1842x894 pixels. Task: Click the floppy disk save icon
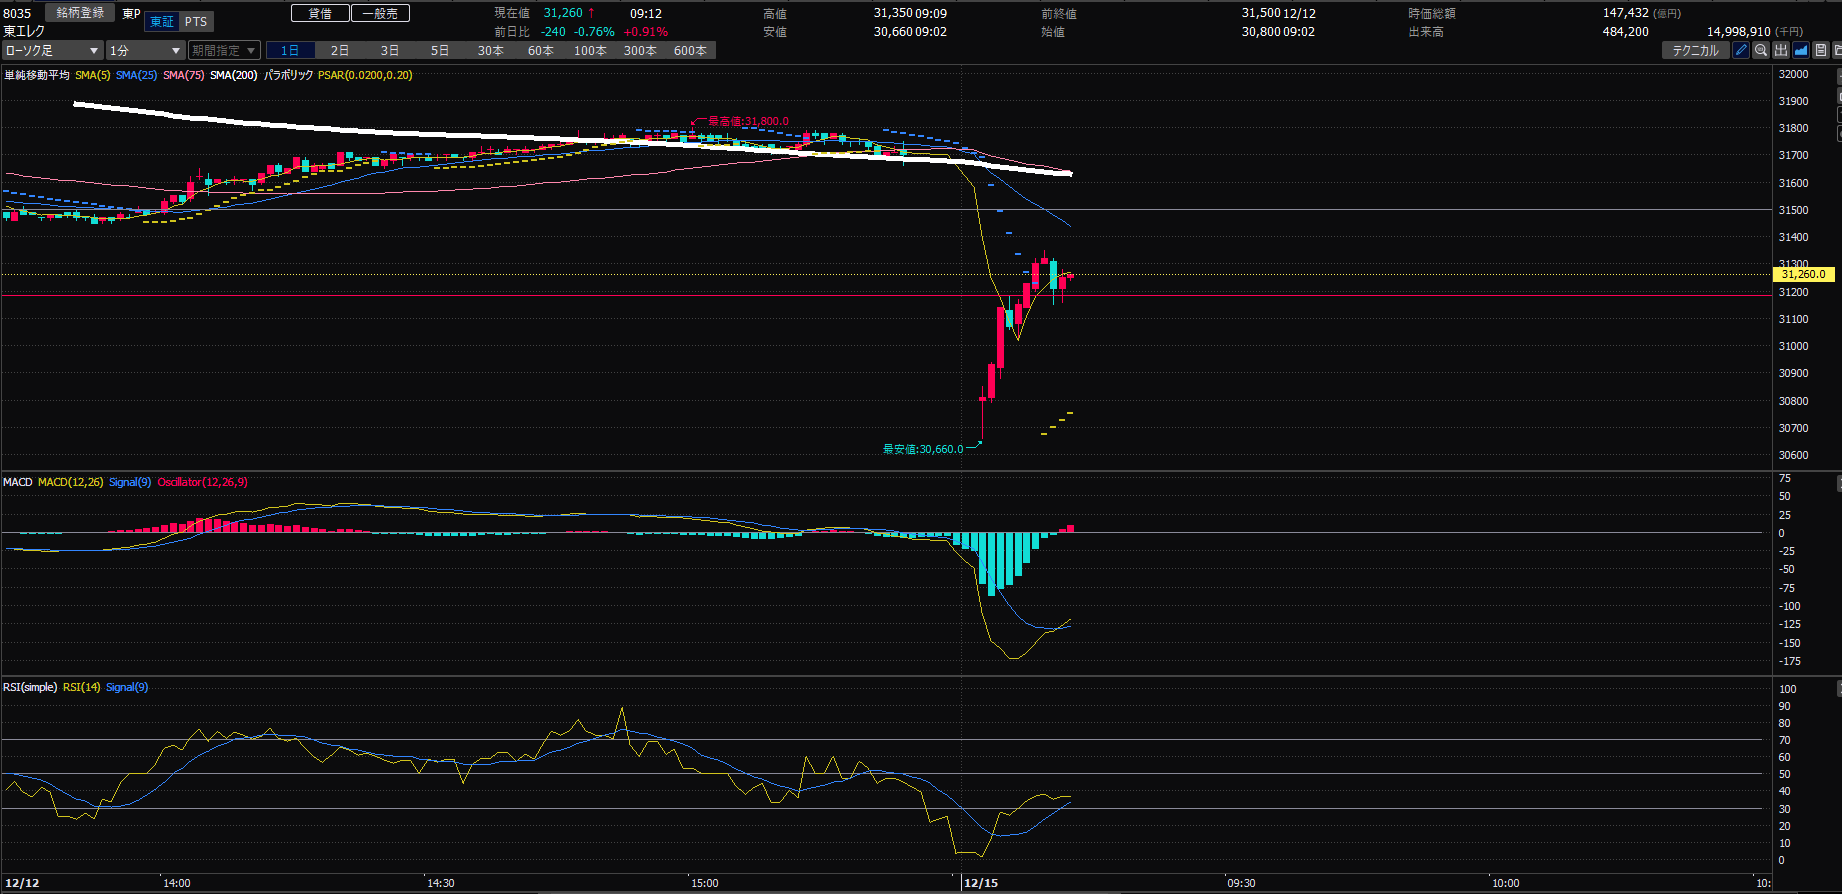(x=1821, y=50)
